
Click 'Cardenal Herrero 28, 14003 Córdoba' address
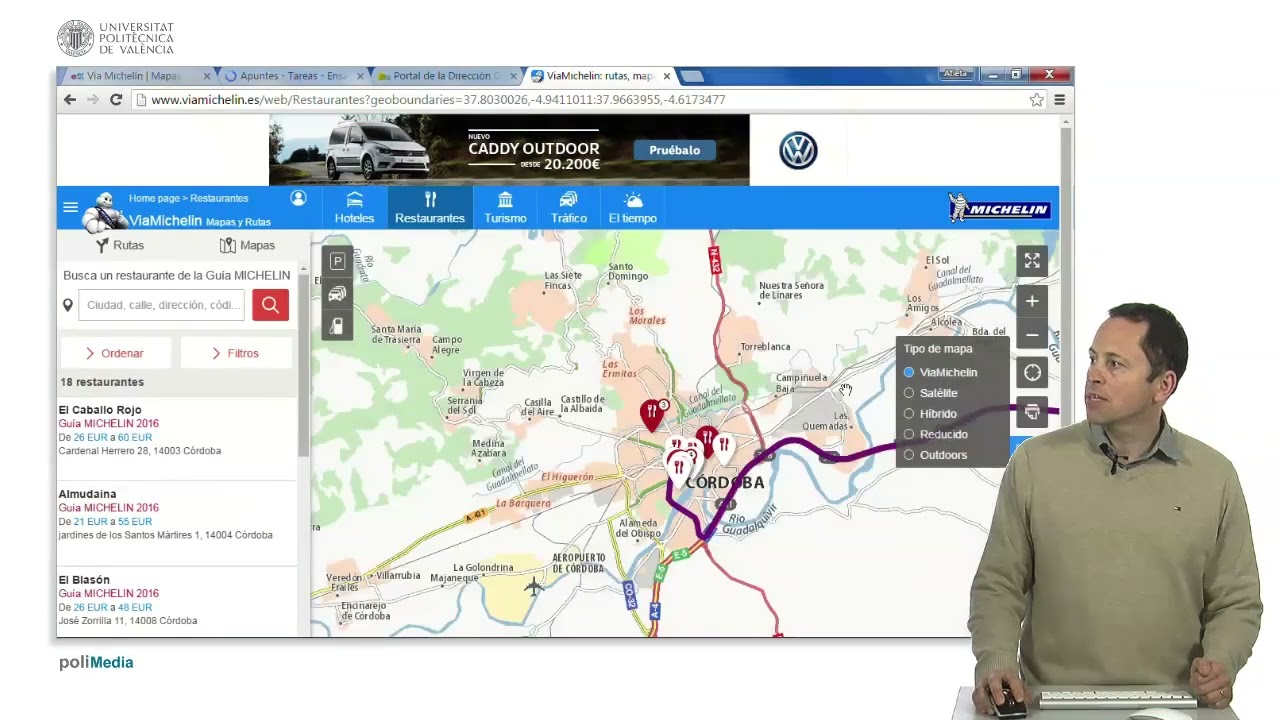pos(140,451)
